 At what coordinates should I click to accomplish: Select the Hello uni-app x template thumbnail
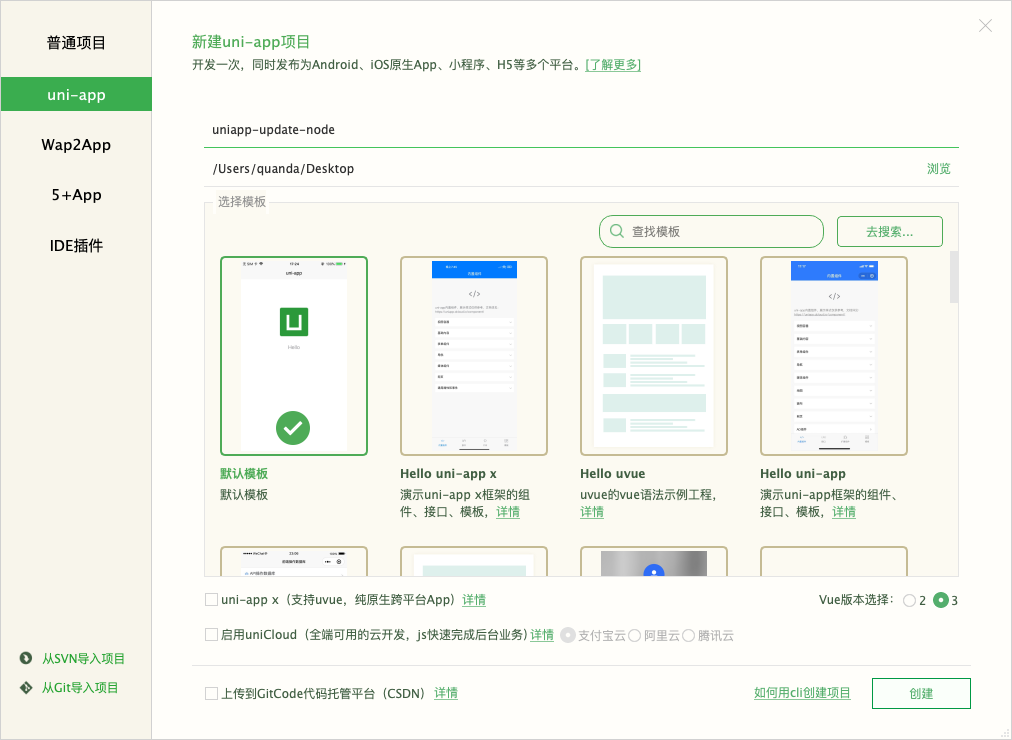[474, 356]
